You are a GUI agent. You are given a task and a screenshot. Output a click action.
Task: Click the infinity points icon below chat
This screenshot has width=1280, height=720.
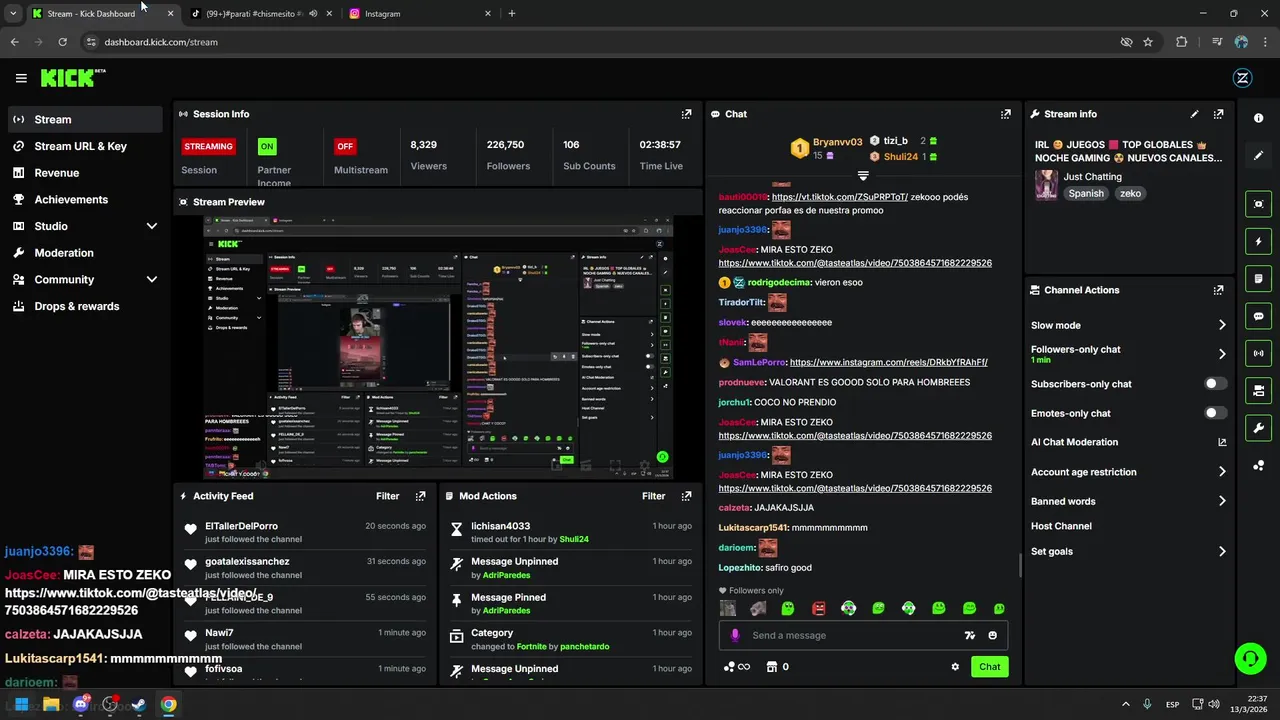coord(736,667)
